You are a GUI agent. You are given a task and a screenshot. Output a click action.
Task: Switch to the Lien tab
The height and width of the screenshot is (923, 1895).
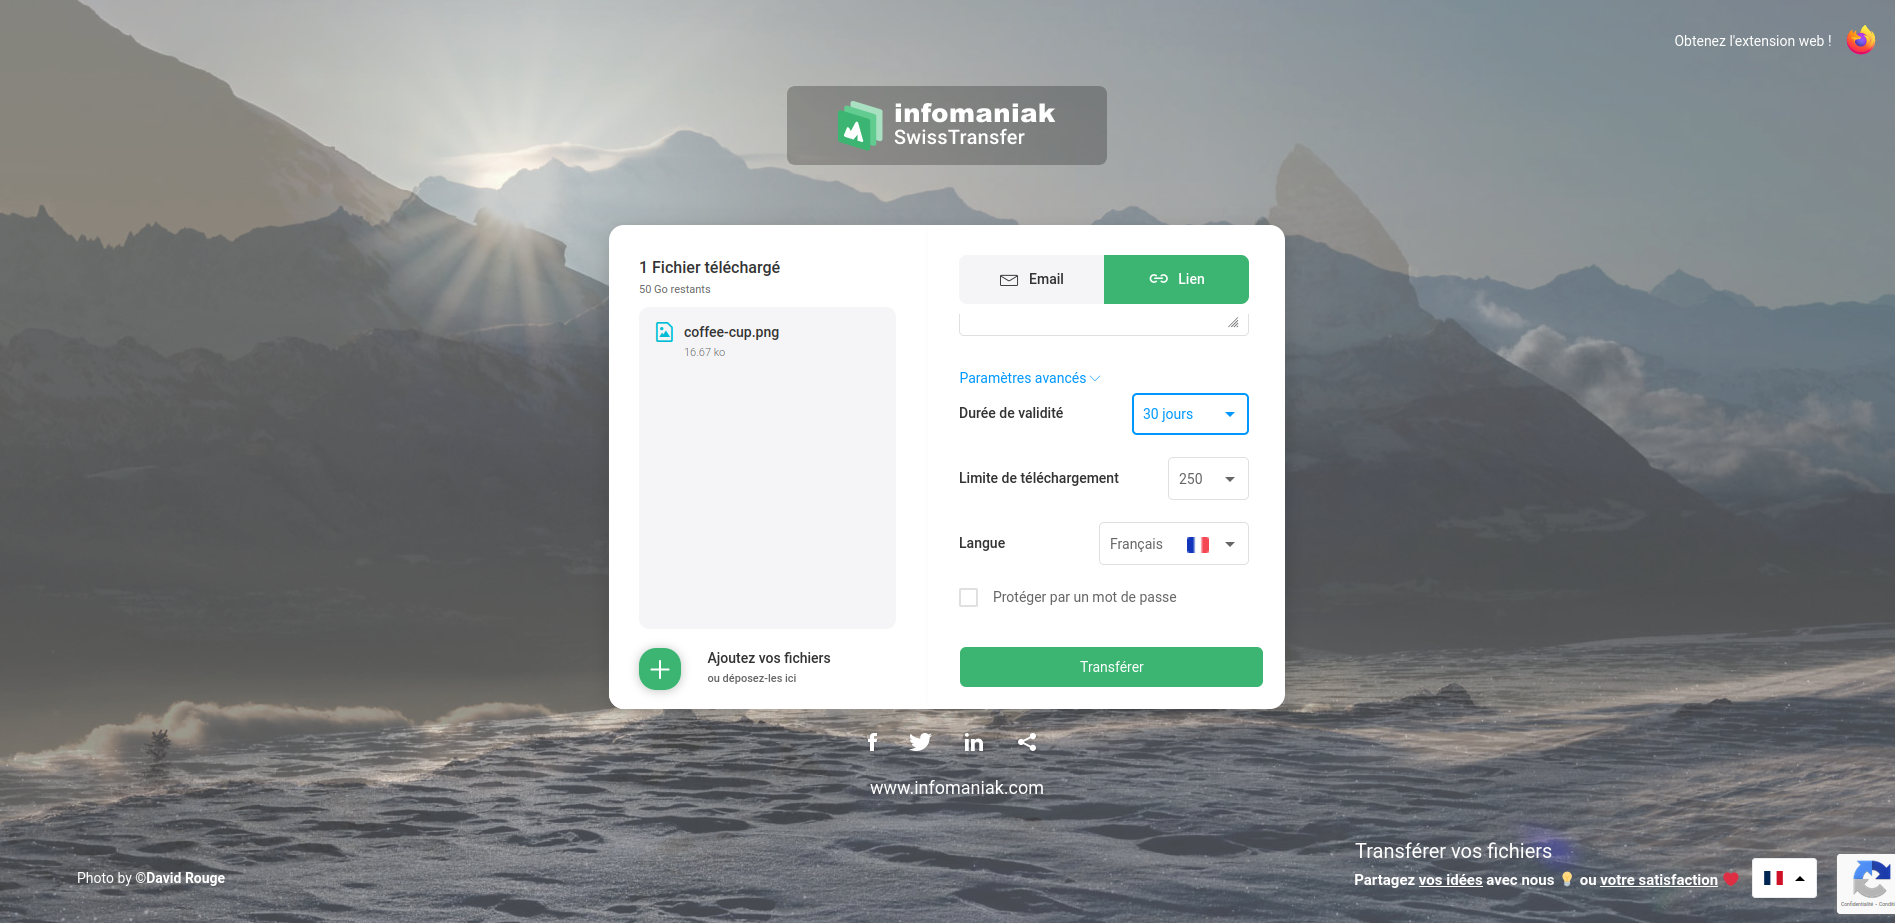pos(1176,279)
